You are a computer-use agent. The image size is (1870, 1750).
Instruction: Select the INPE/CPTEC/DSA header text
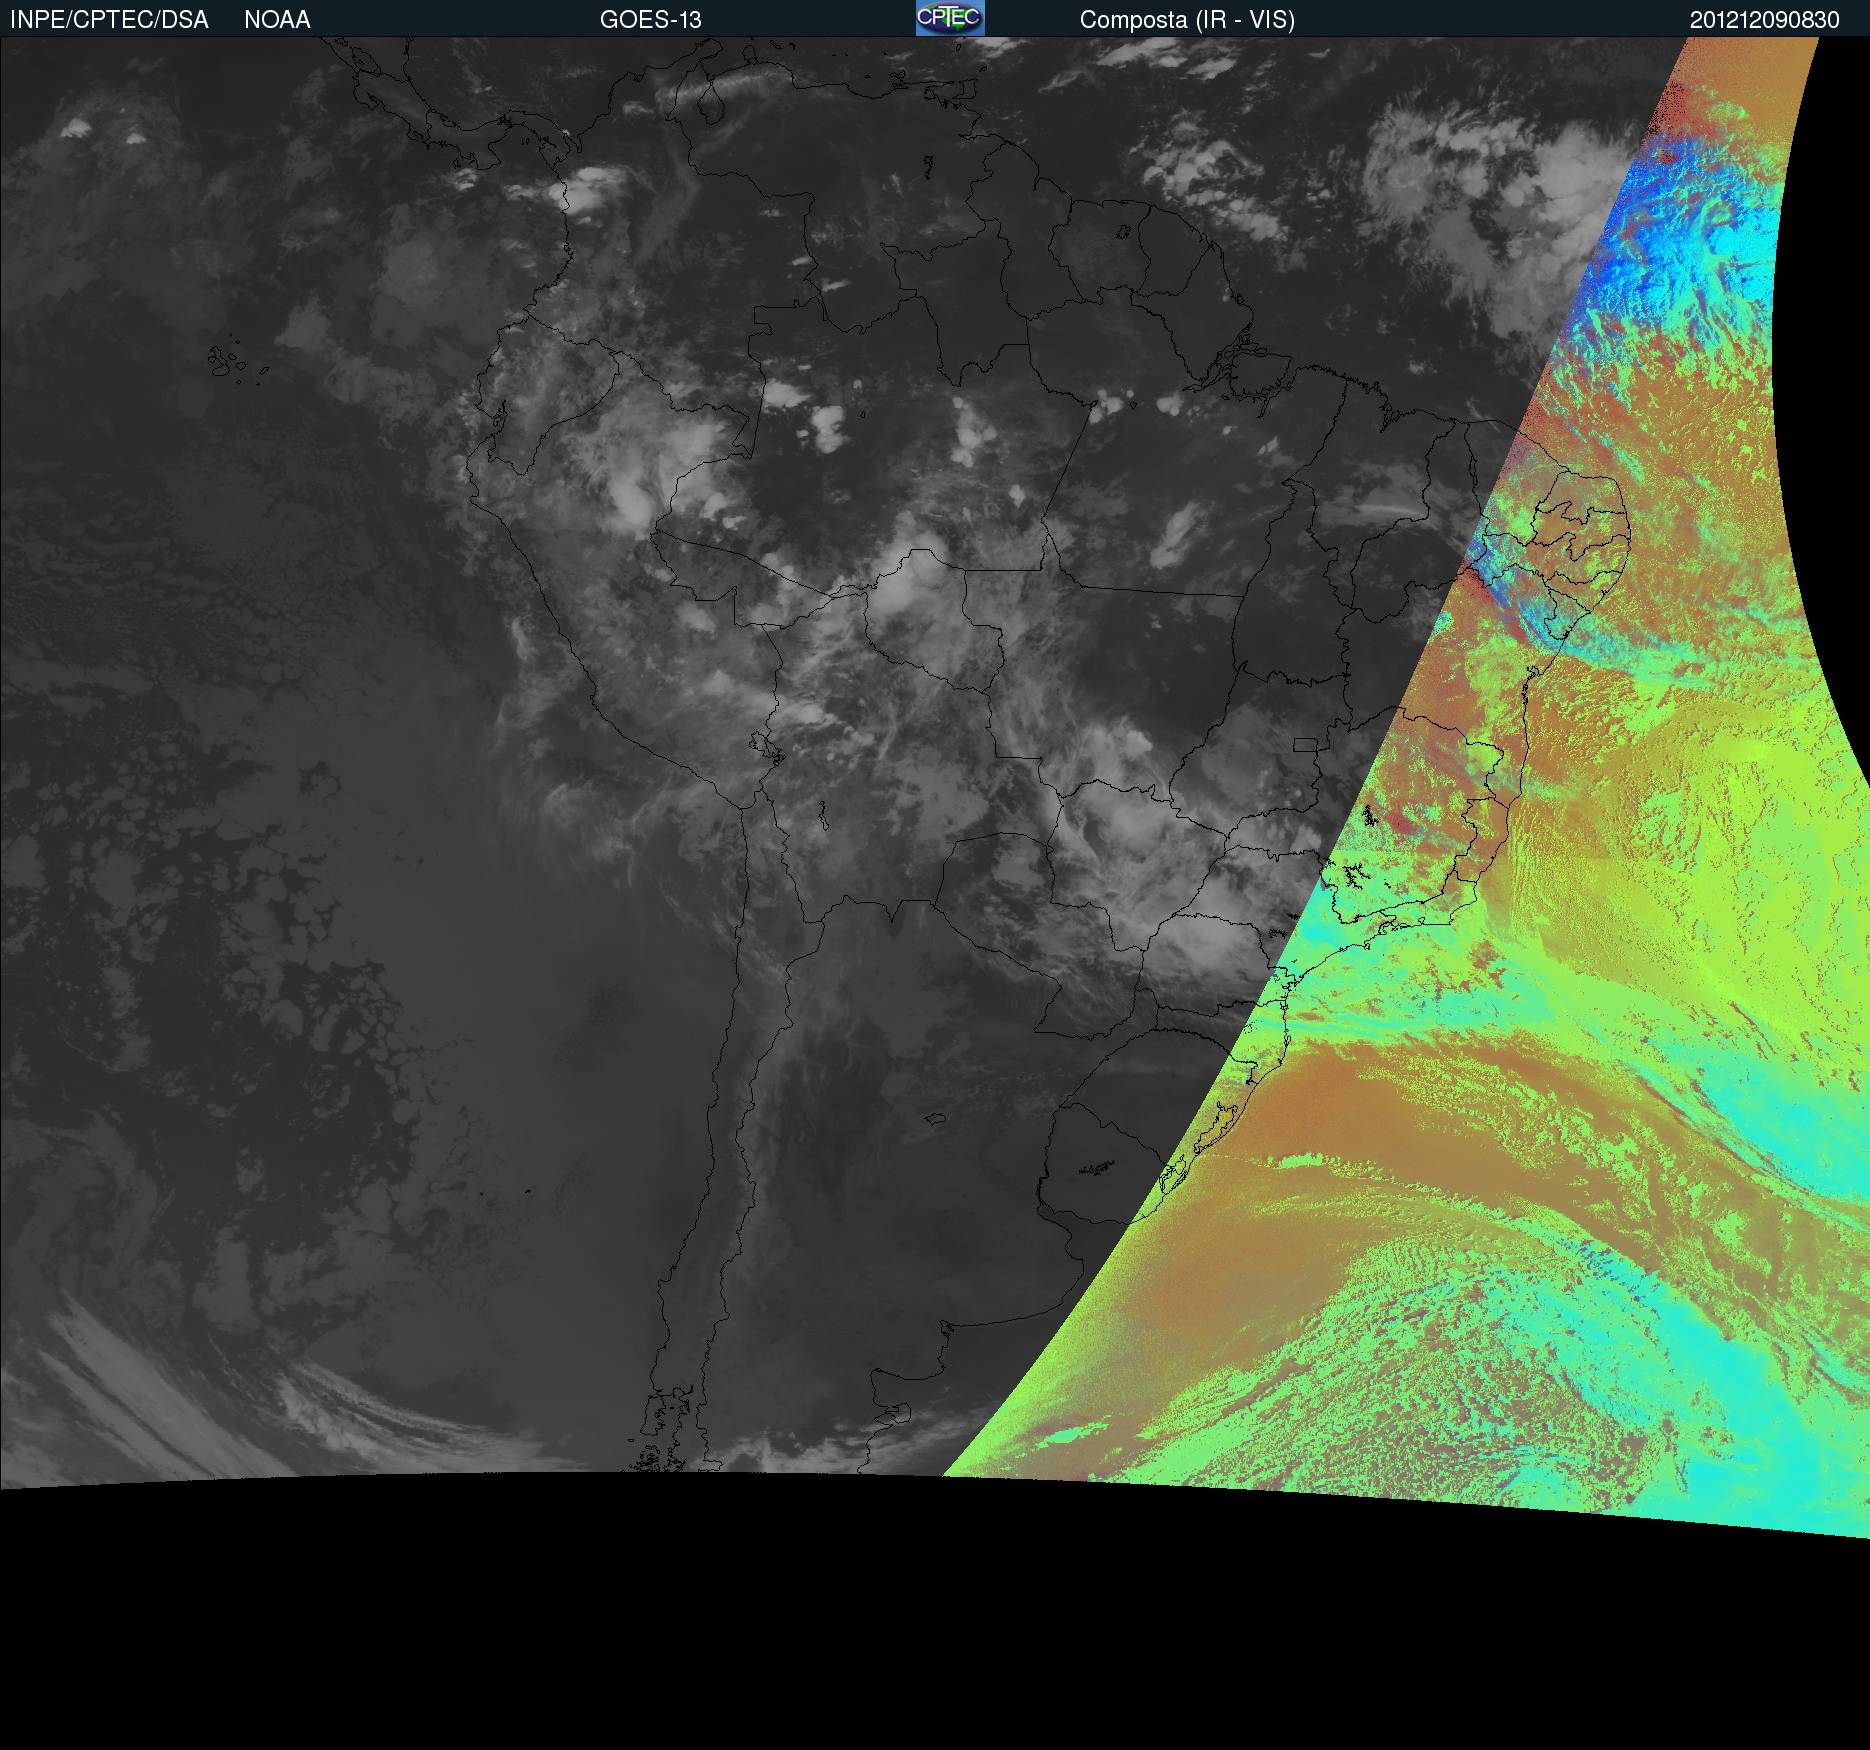(109, 20)
